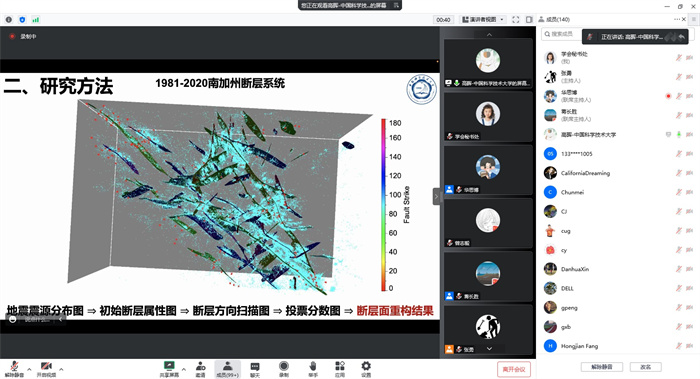Enter full screen mode icon
700x379 pixels.
[x=516, y=20]
